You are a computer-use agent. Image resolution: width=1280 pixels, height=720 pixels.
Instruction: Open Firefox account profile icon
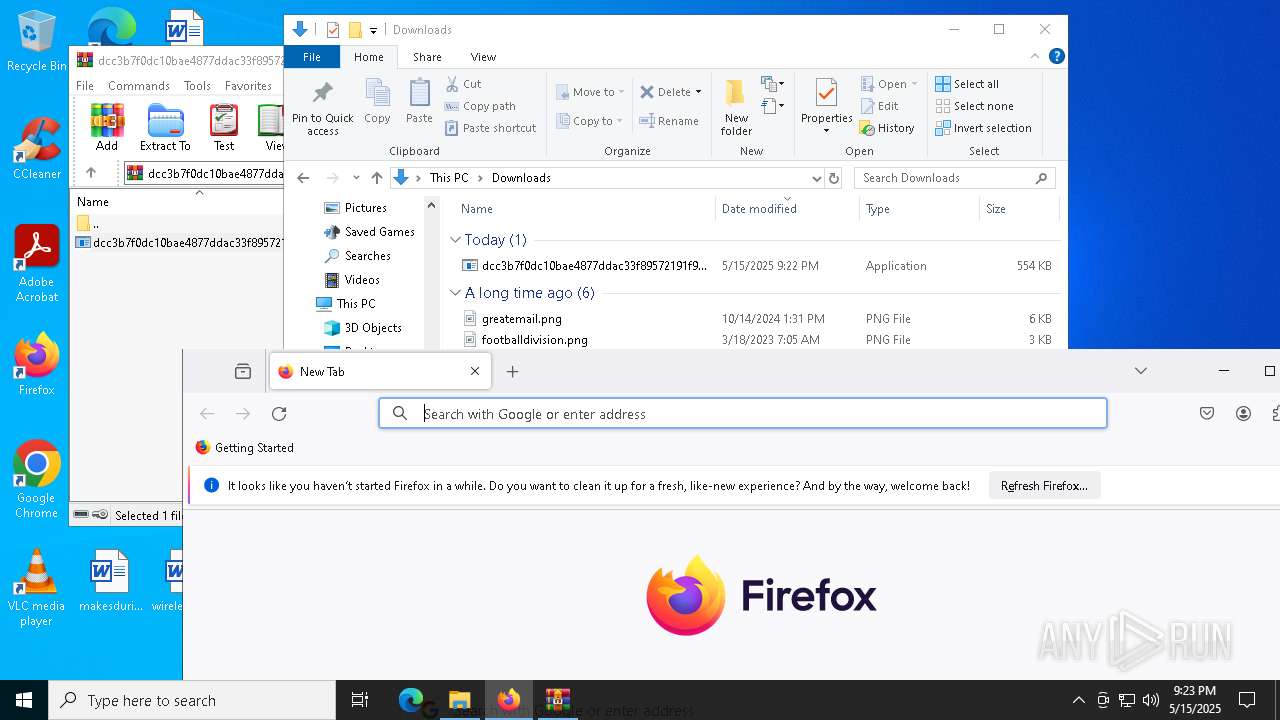[x=1243, y=413]
